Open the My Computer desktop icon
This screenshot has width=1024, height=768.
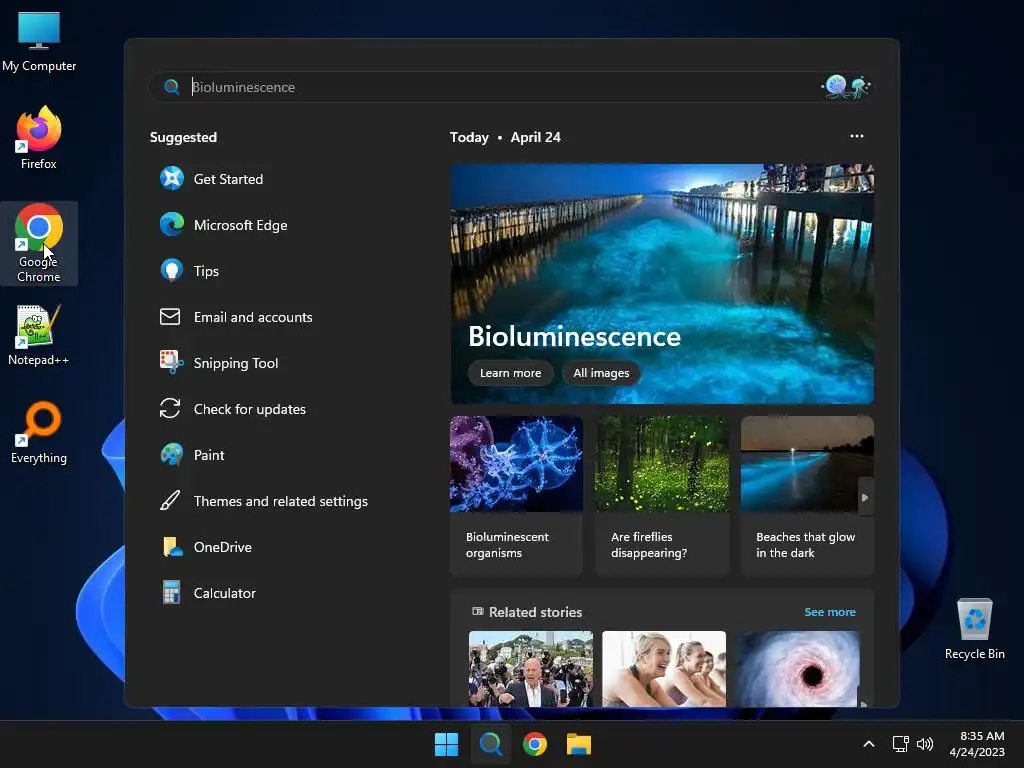(39, 41)
